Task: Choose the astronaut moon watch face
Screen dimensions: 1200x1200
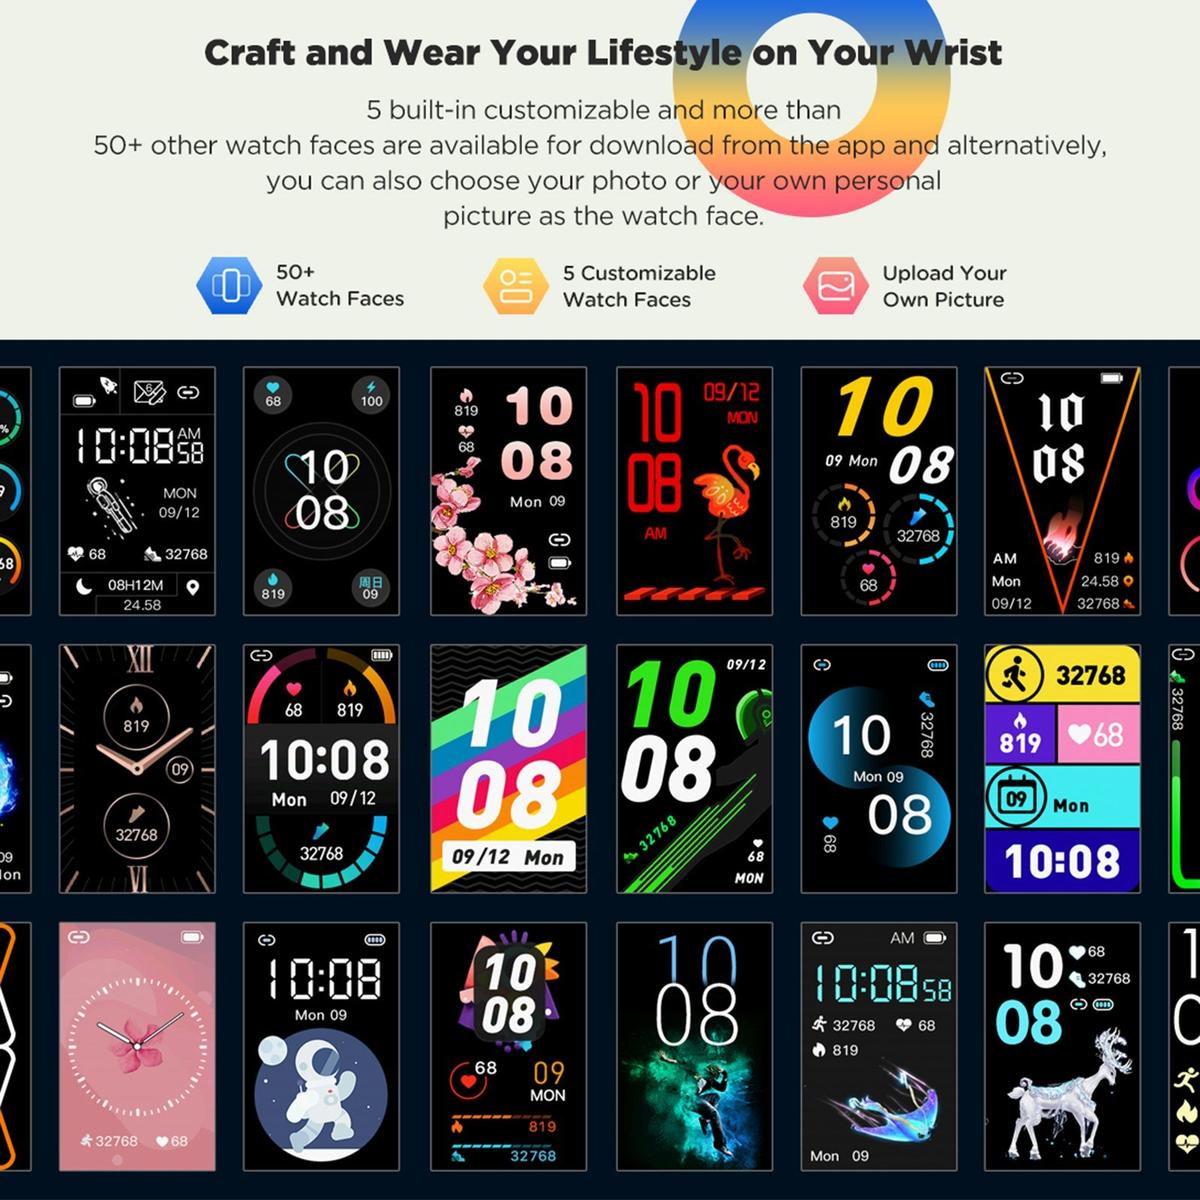Action: [x=321, y=1046]
